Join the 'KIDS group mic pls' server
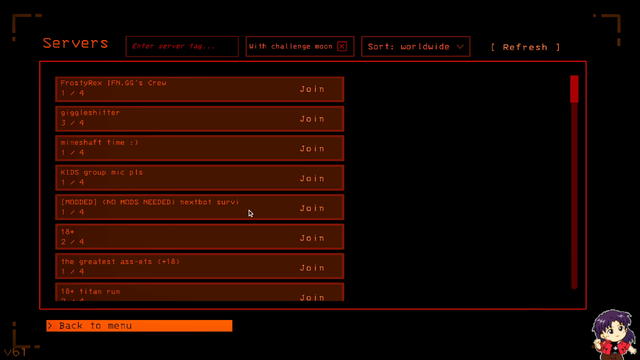Image resolution: width=640 pixels, height=360 pixels. (x=312, y=178)
